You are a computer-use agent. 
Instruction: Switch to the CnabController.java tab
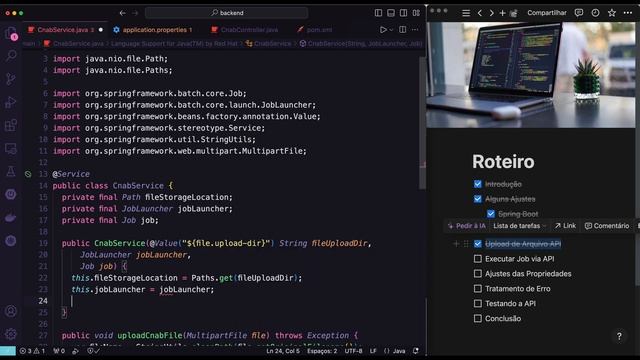(x=245, y=30)
